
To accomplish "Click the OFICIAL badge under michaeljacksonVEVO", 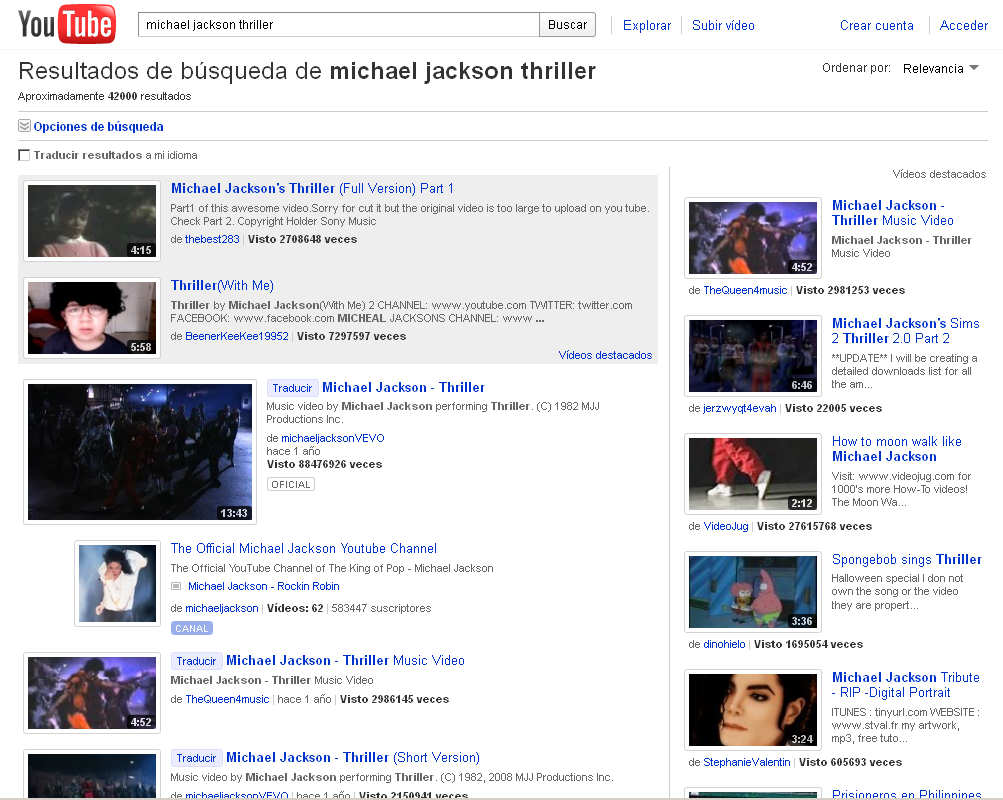I will point(290,485).
